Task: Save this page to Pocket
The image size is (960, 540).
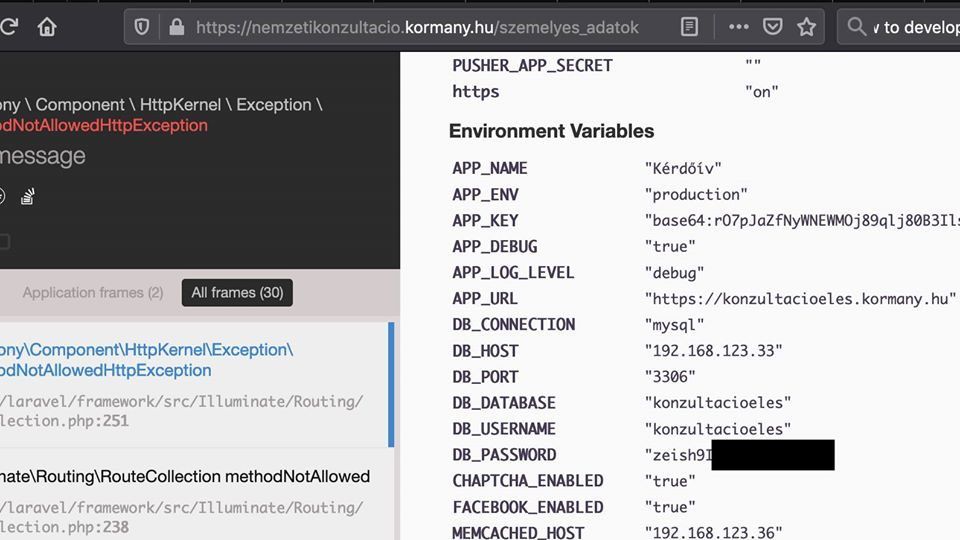Action: (773, 26)
